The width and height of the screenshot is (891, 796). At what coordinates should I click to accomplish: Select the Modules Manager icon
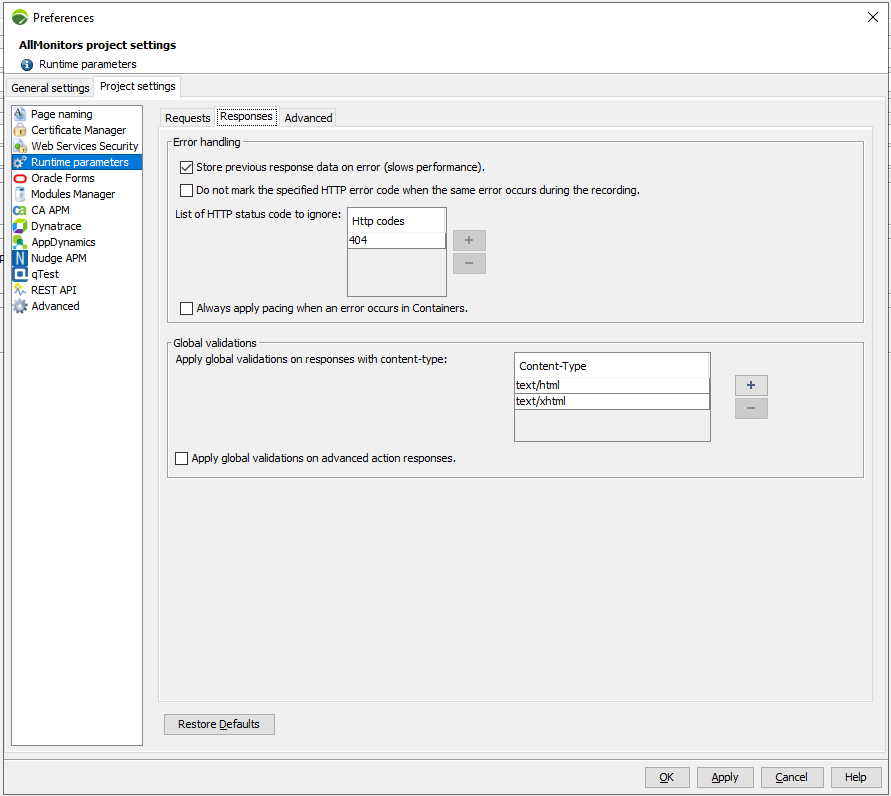pos(20,194)
